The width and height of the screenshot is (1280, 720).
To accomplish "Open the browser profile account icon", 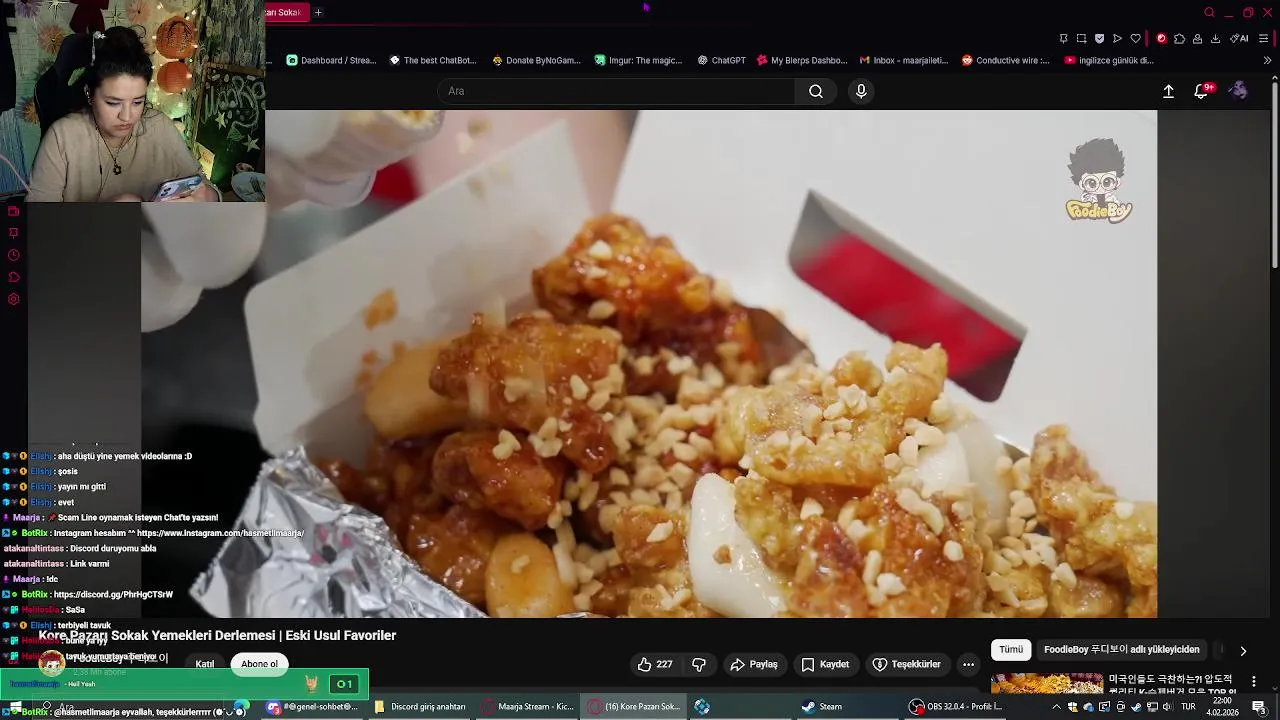I will coord(1197,39).
